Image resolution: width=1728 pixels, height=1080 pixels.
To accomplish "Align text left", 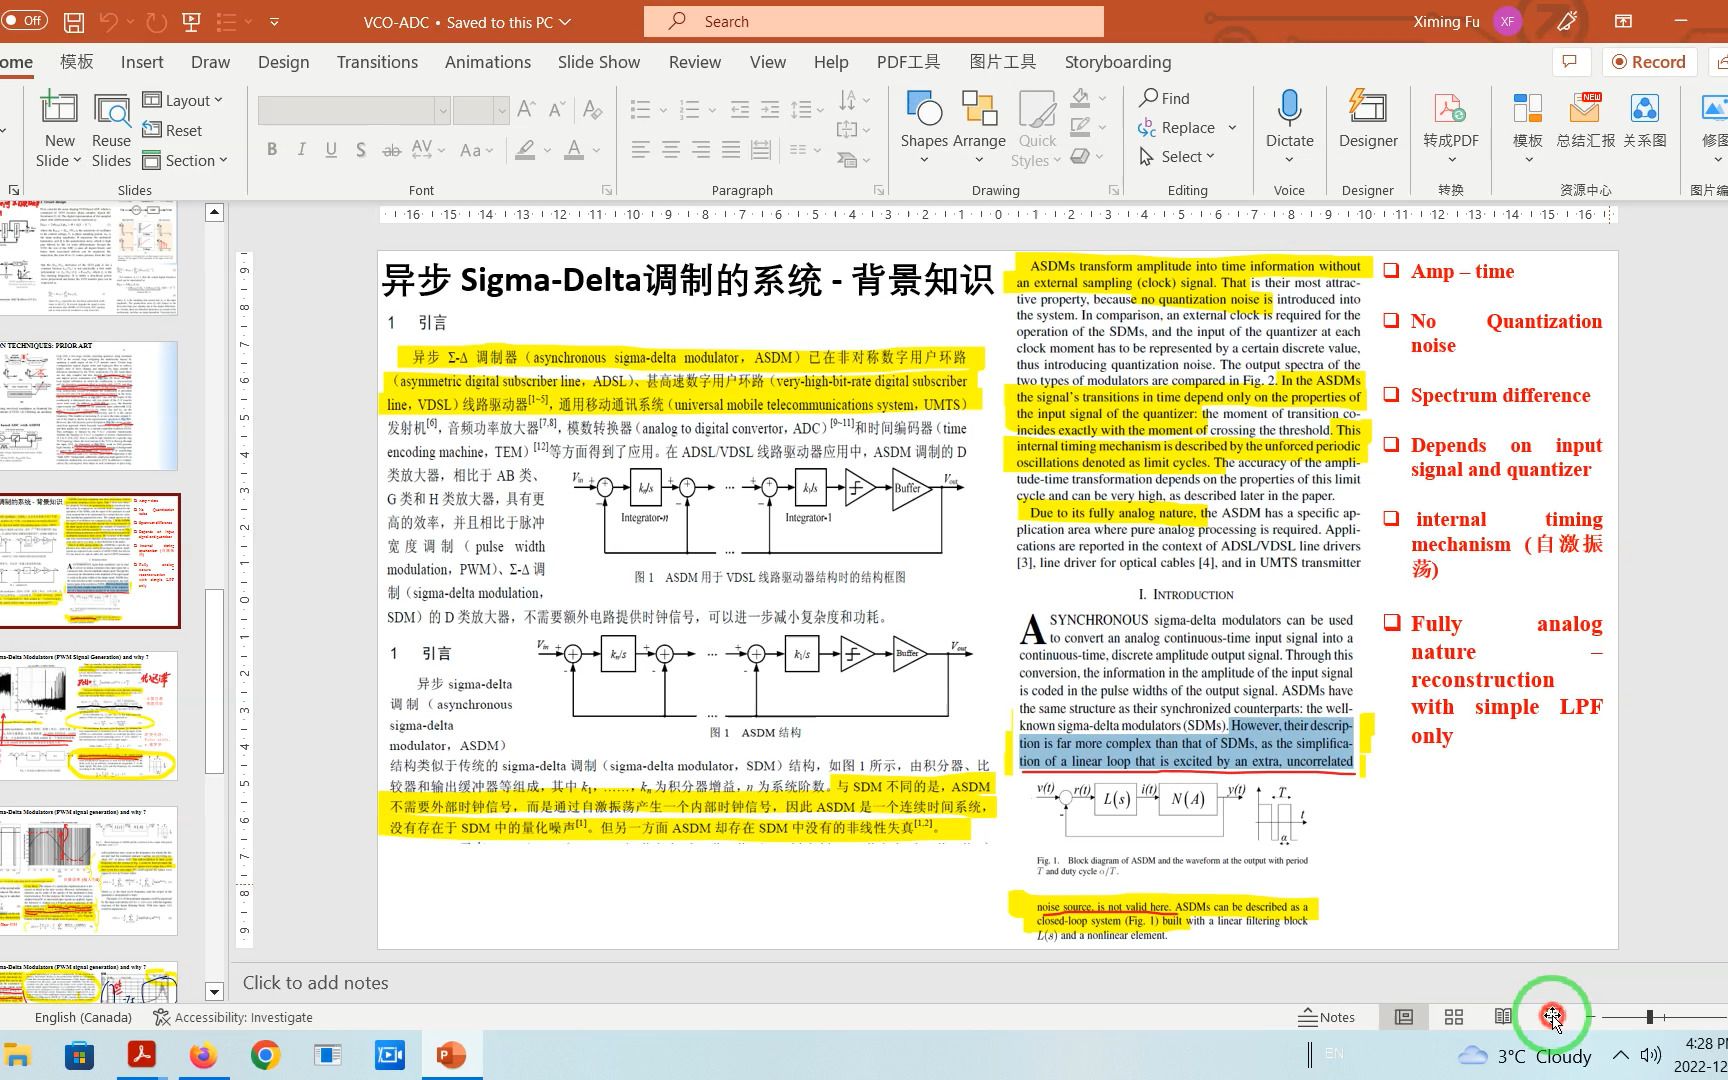I will (641, 150).
